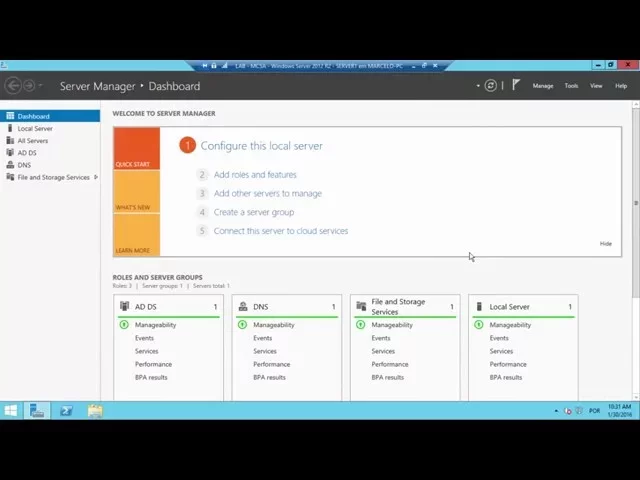Open Performance in File and Storage tile

(x=390, y=364)
